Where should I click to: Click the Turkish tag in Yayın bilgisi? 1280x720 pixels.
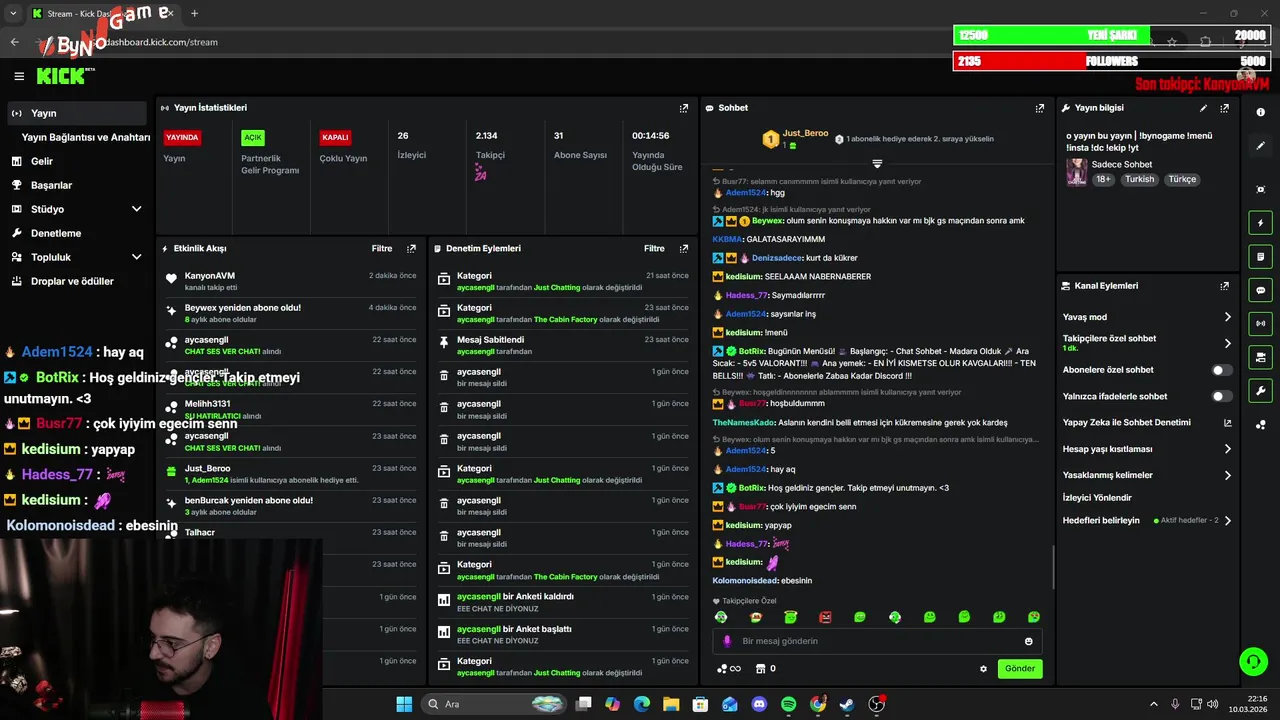1139,180
